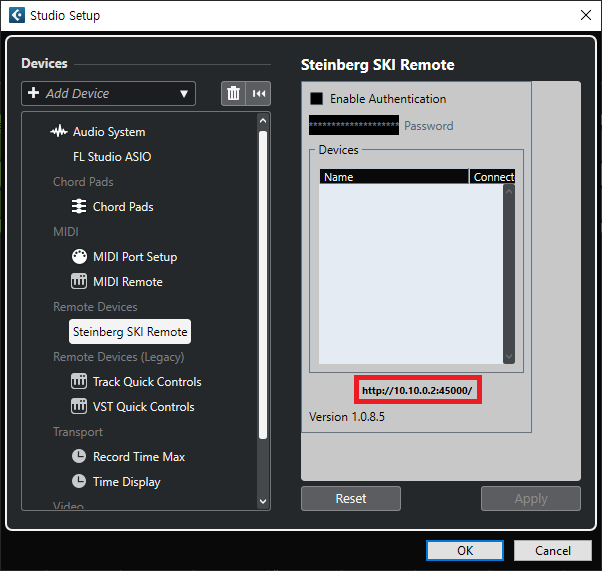Screen dimensions: 602x571
Task: Click the Remote Devices category heading
Action: [95, 307]
